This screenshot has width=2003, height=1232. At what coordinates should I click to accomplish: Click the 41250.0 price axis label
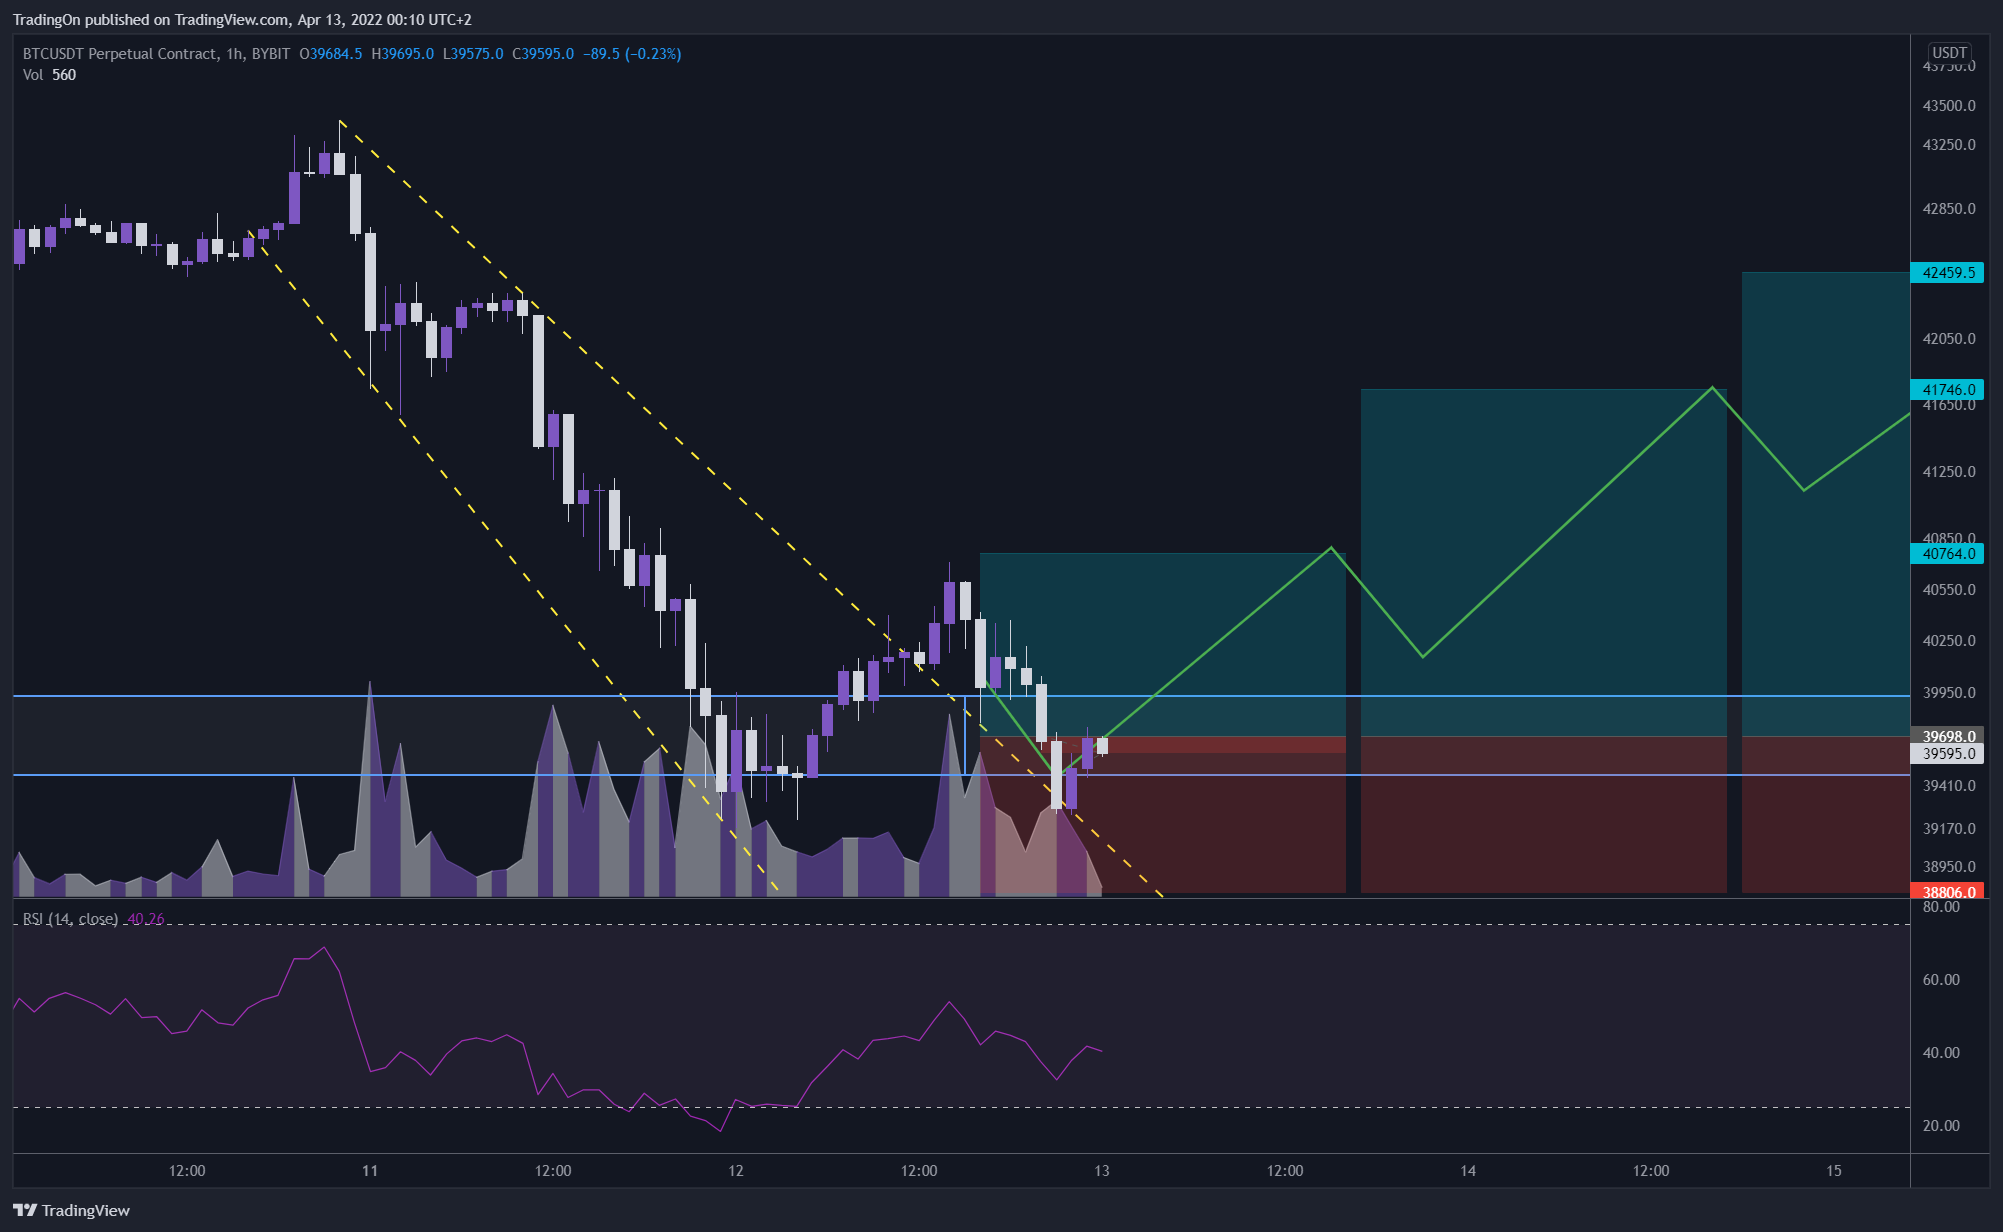pyautogui.click(x=1949, y=471)
